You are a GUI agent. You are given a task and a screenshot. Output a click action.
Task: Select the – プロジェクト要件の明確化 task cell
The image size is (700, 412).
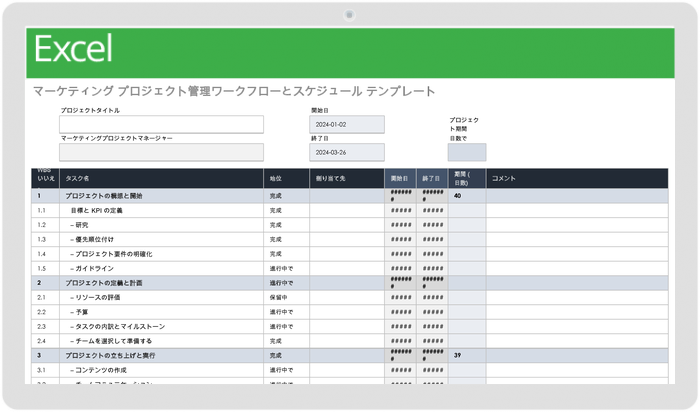tap(161, 254)
